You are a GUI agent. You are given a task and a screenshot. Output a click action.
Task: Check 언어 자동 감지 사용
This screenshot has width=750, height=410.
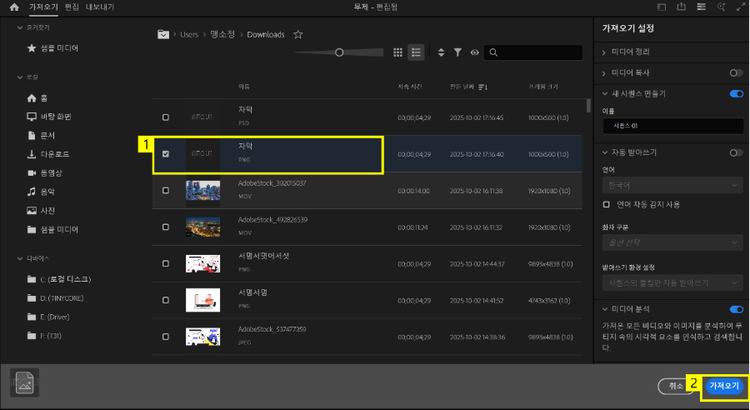(606, 205)
